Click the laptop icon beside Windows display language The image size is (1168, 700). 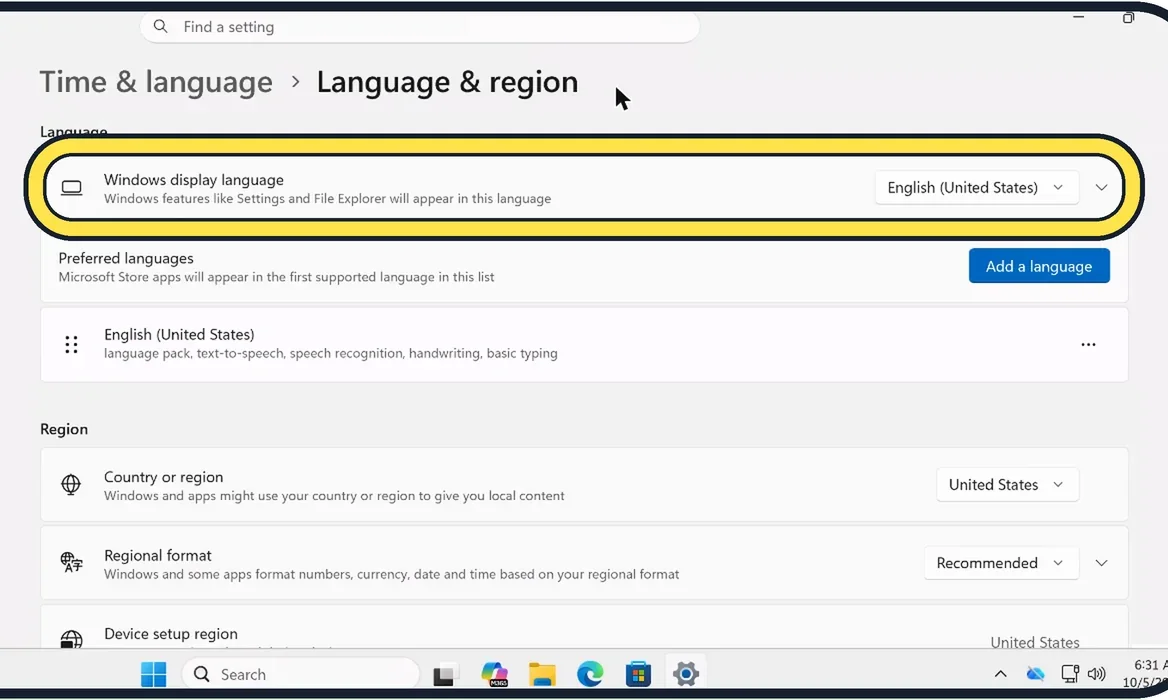[x=72, y=188]
